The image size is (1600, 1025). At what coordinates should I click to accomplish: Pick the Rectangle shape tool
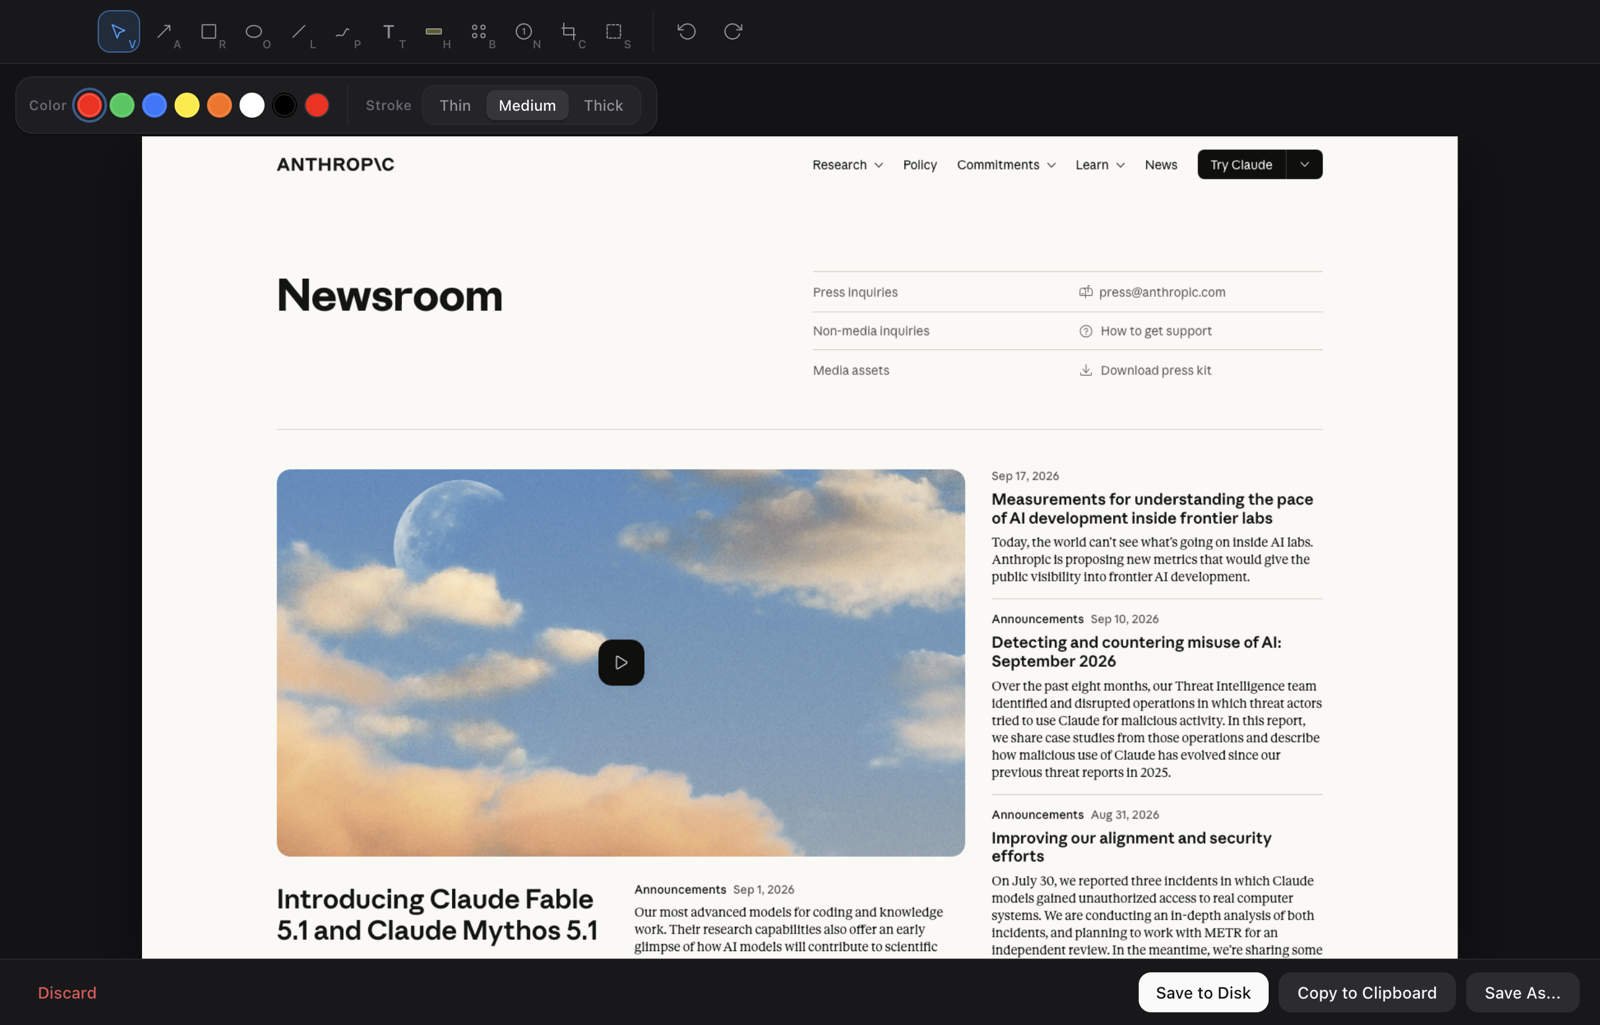pyautogui.click(x=209, y=32)
